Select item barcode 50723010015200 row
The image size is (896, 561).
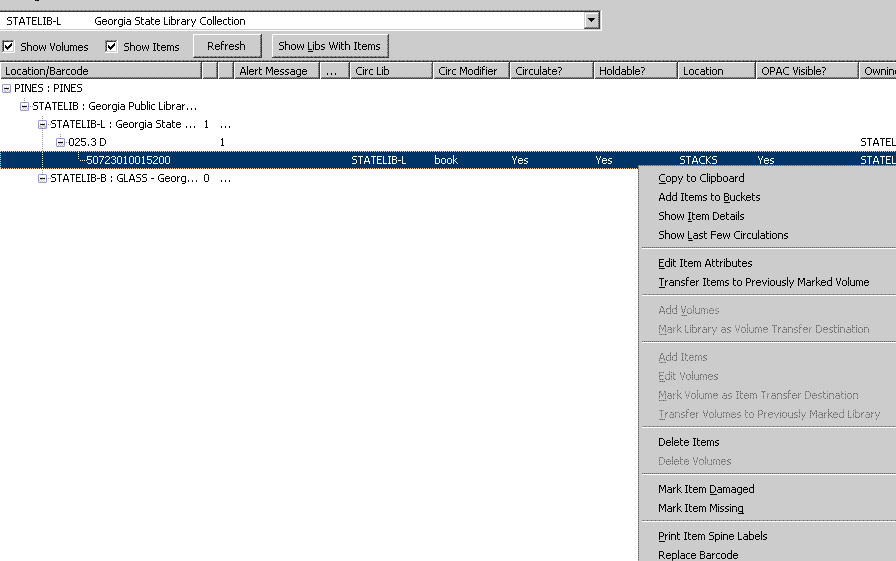click(128, 160)
